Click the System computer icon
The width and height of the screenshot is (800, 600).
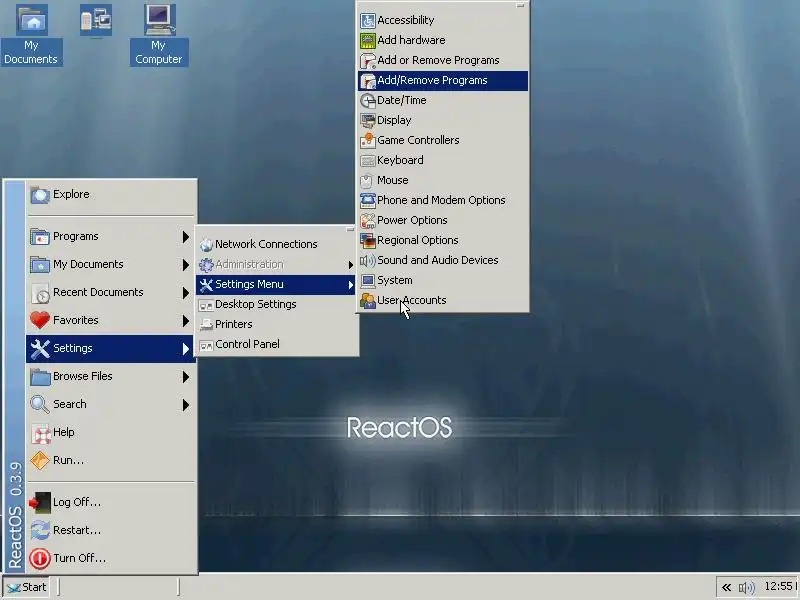tap(367, 281)
